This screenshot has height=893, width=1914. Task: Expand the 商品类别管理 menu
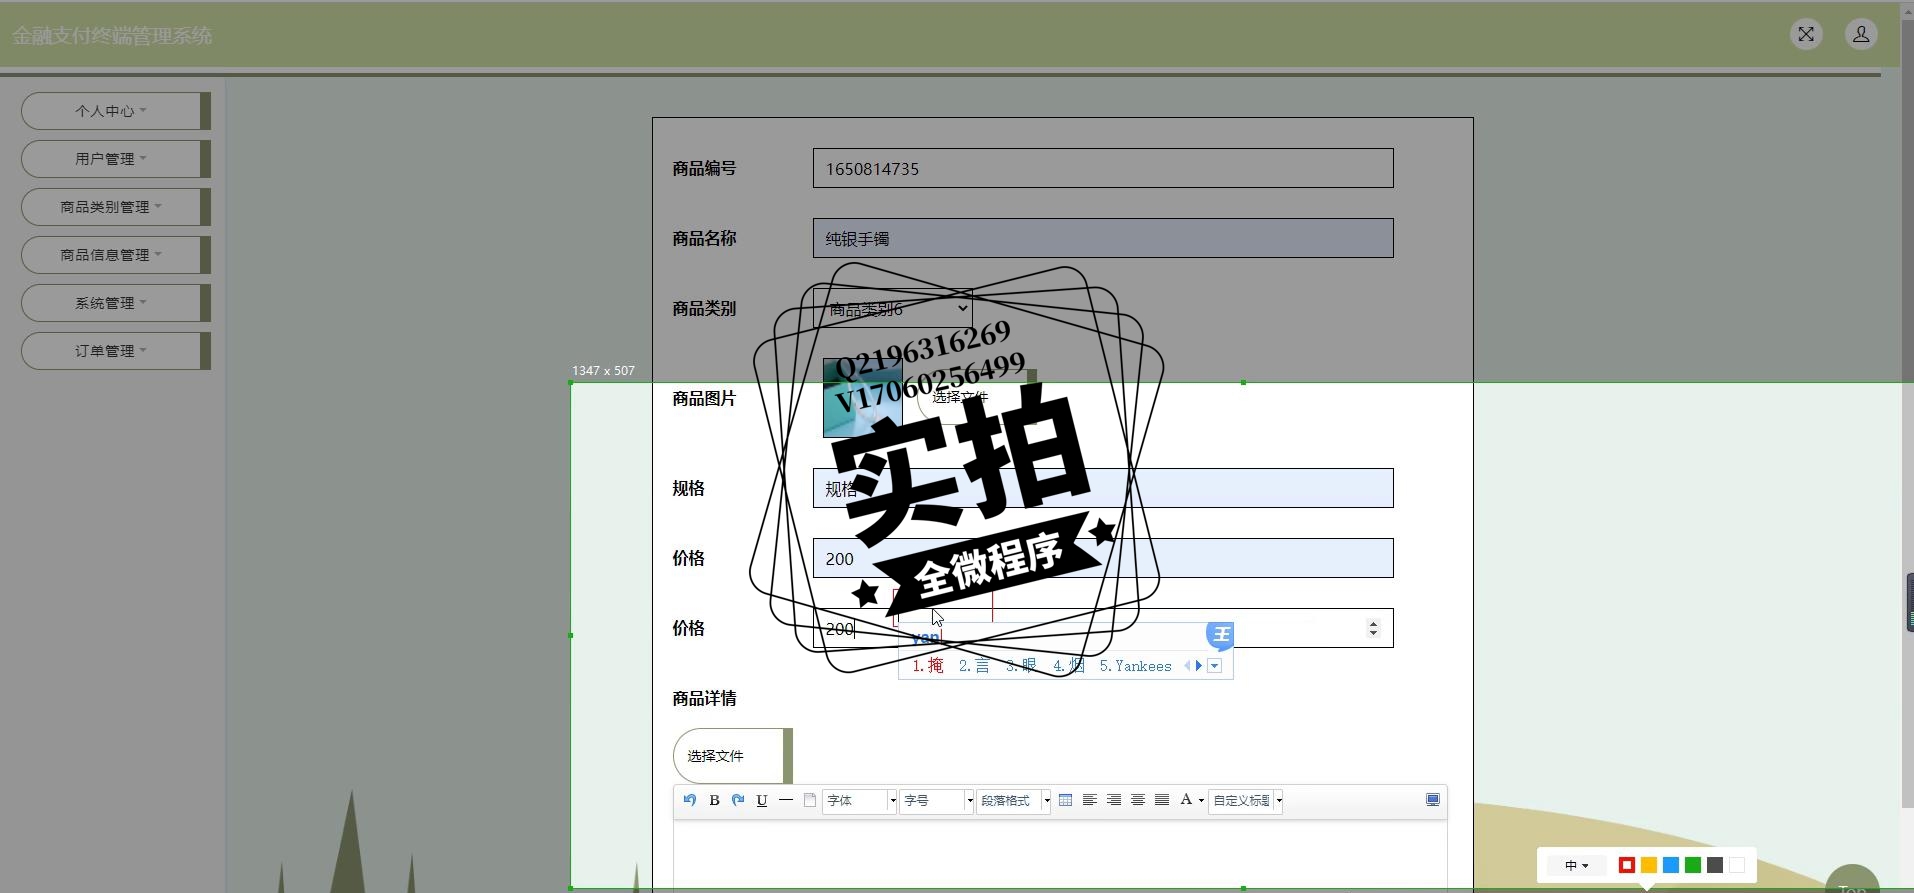115,207
